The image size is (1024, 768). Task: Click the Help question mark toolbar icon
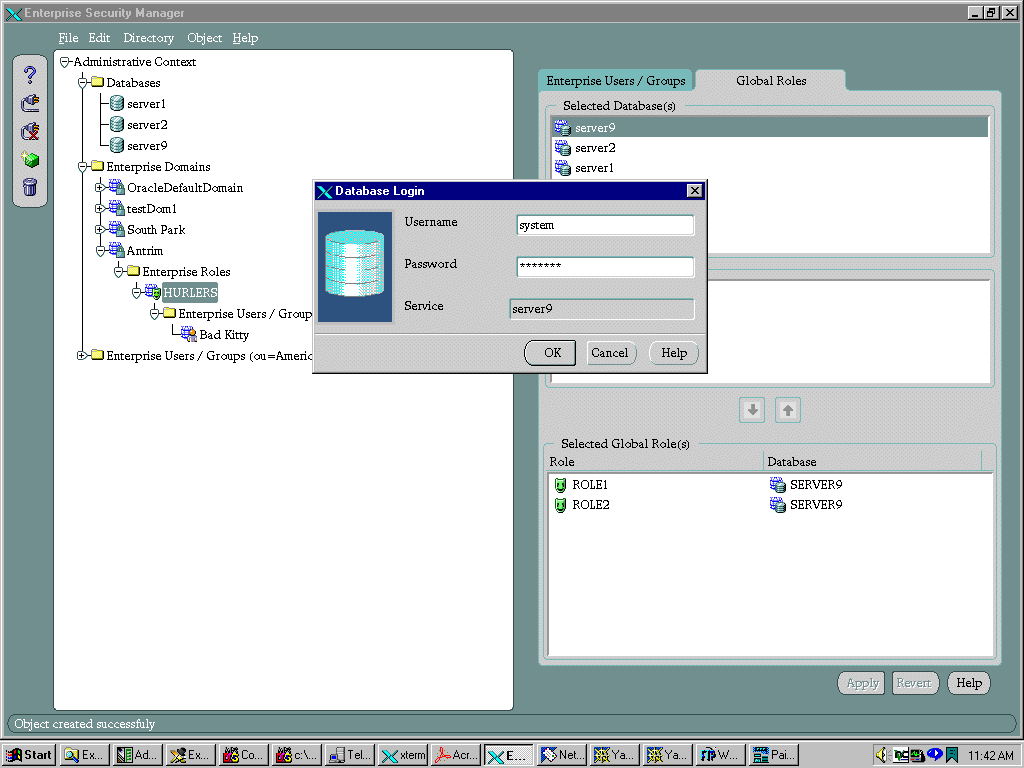click(30, 75)
